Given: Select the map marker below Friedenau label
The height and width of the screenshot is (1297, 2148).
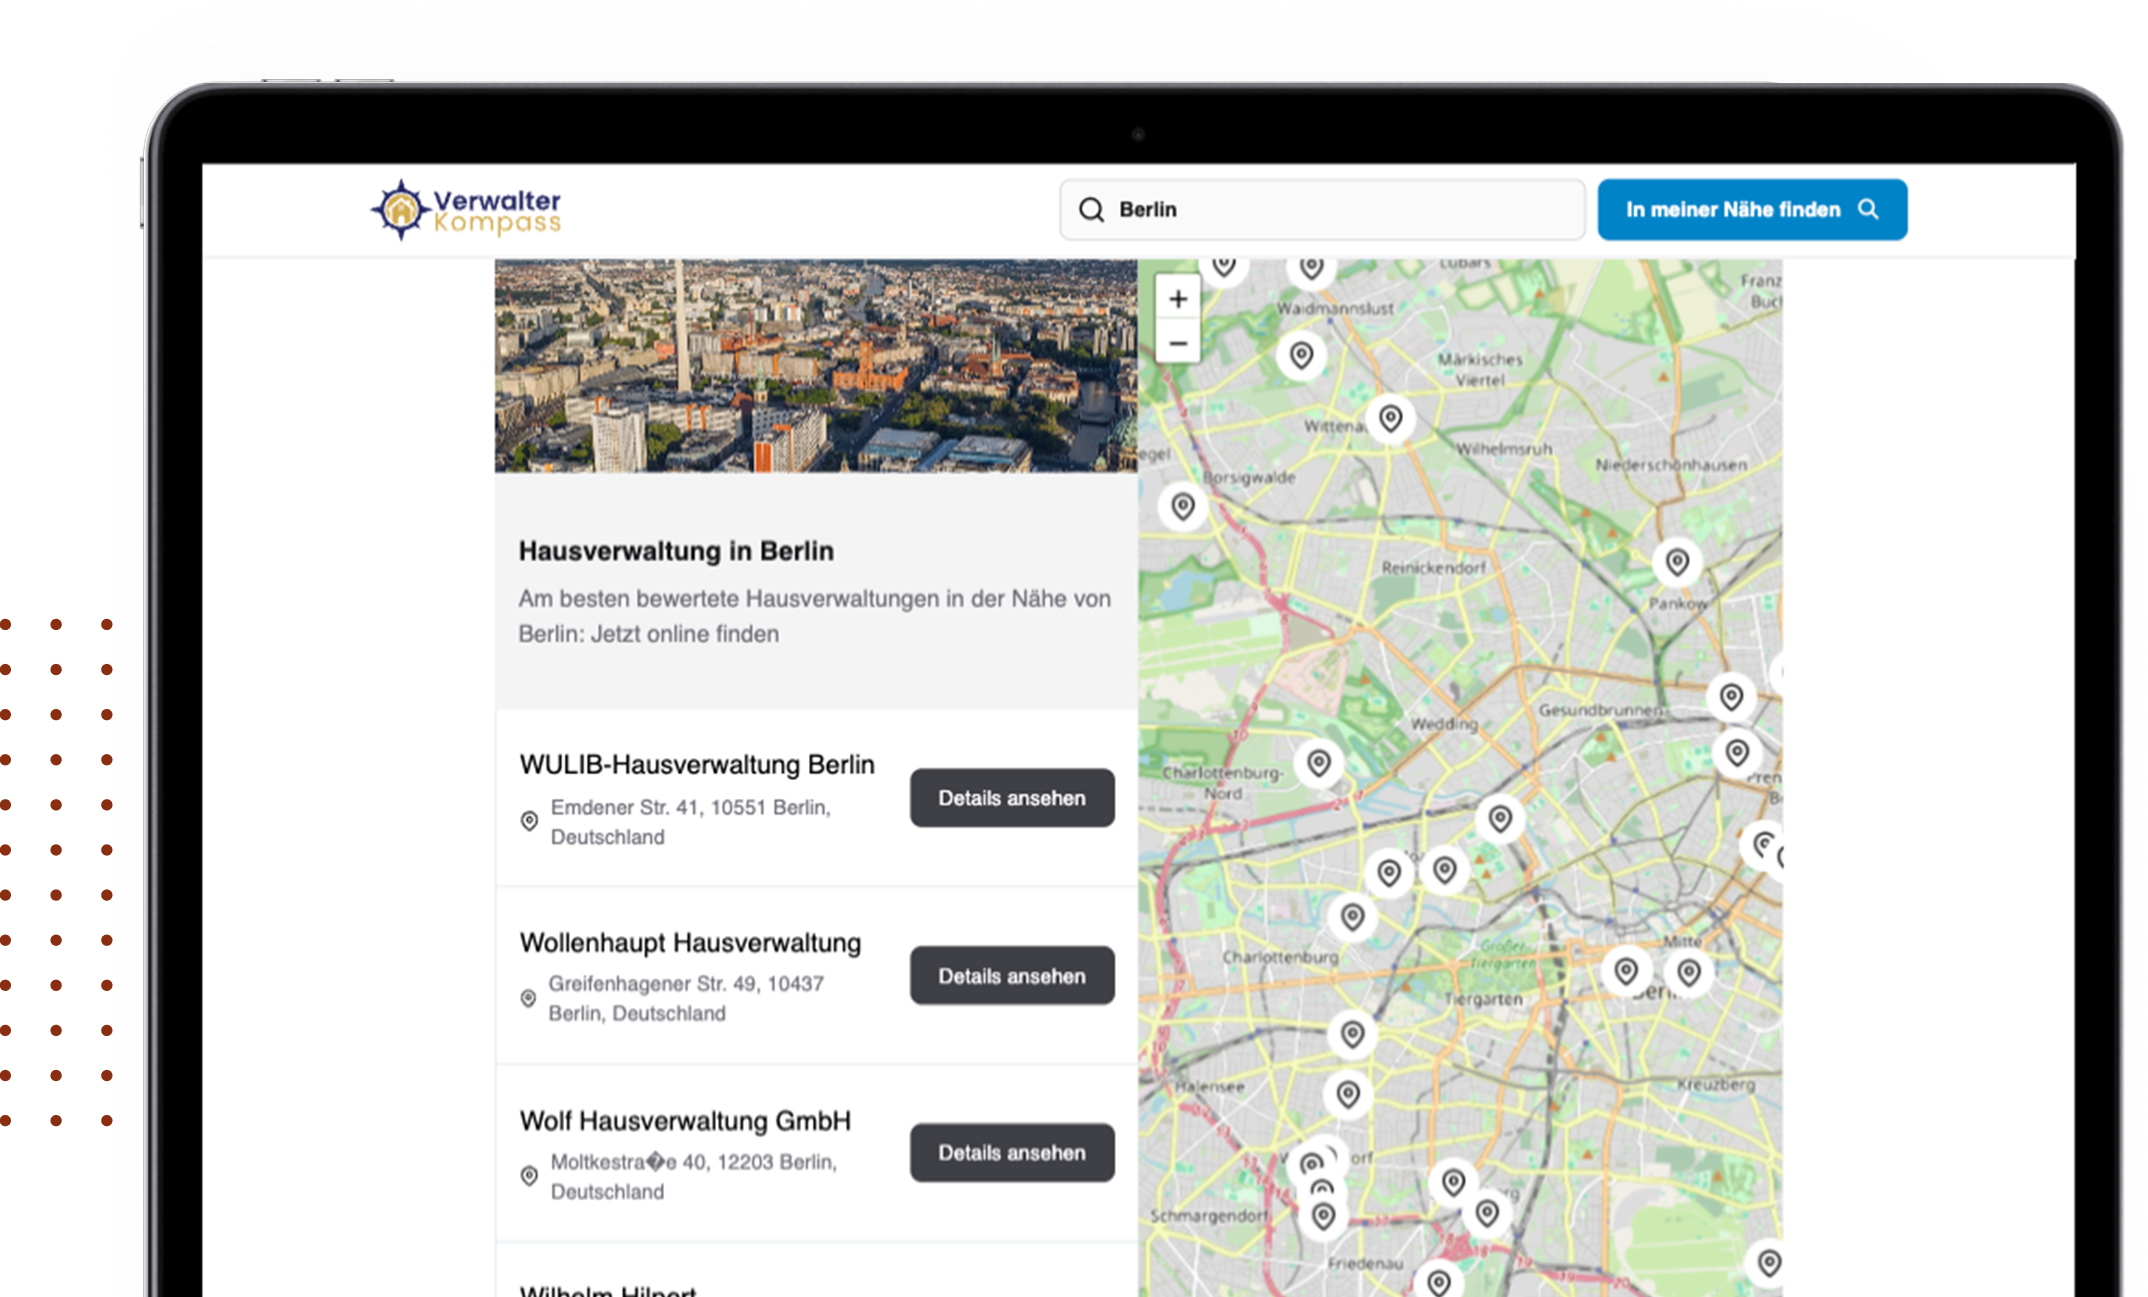Looking at the screenshot, I should pos(1439,1281).
